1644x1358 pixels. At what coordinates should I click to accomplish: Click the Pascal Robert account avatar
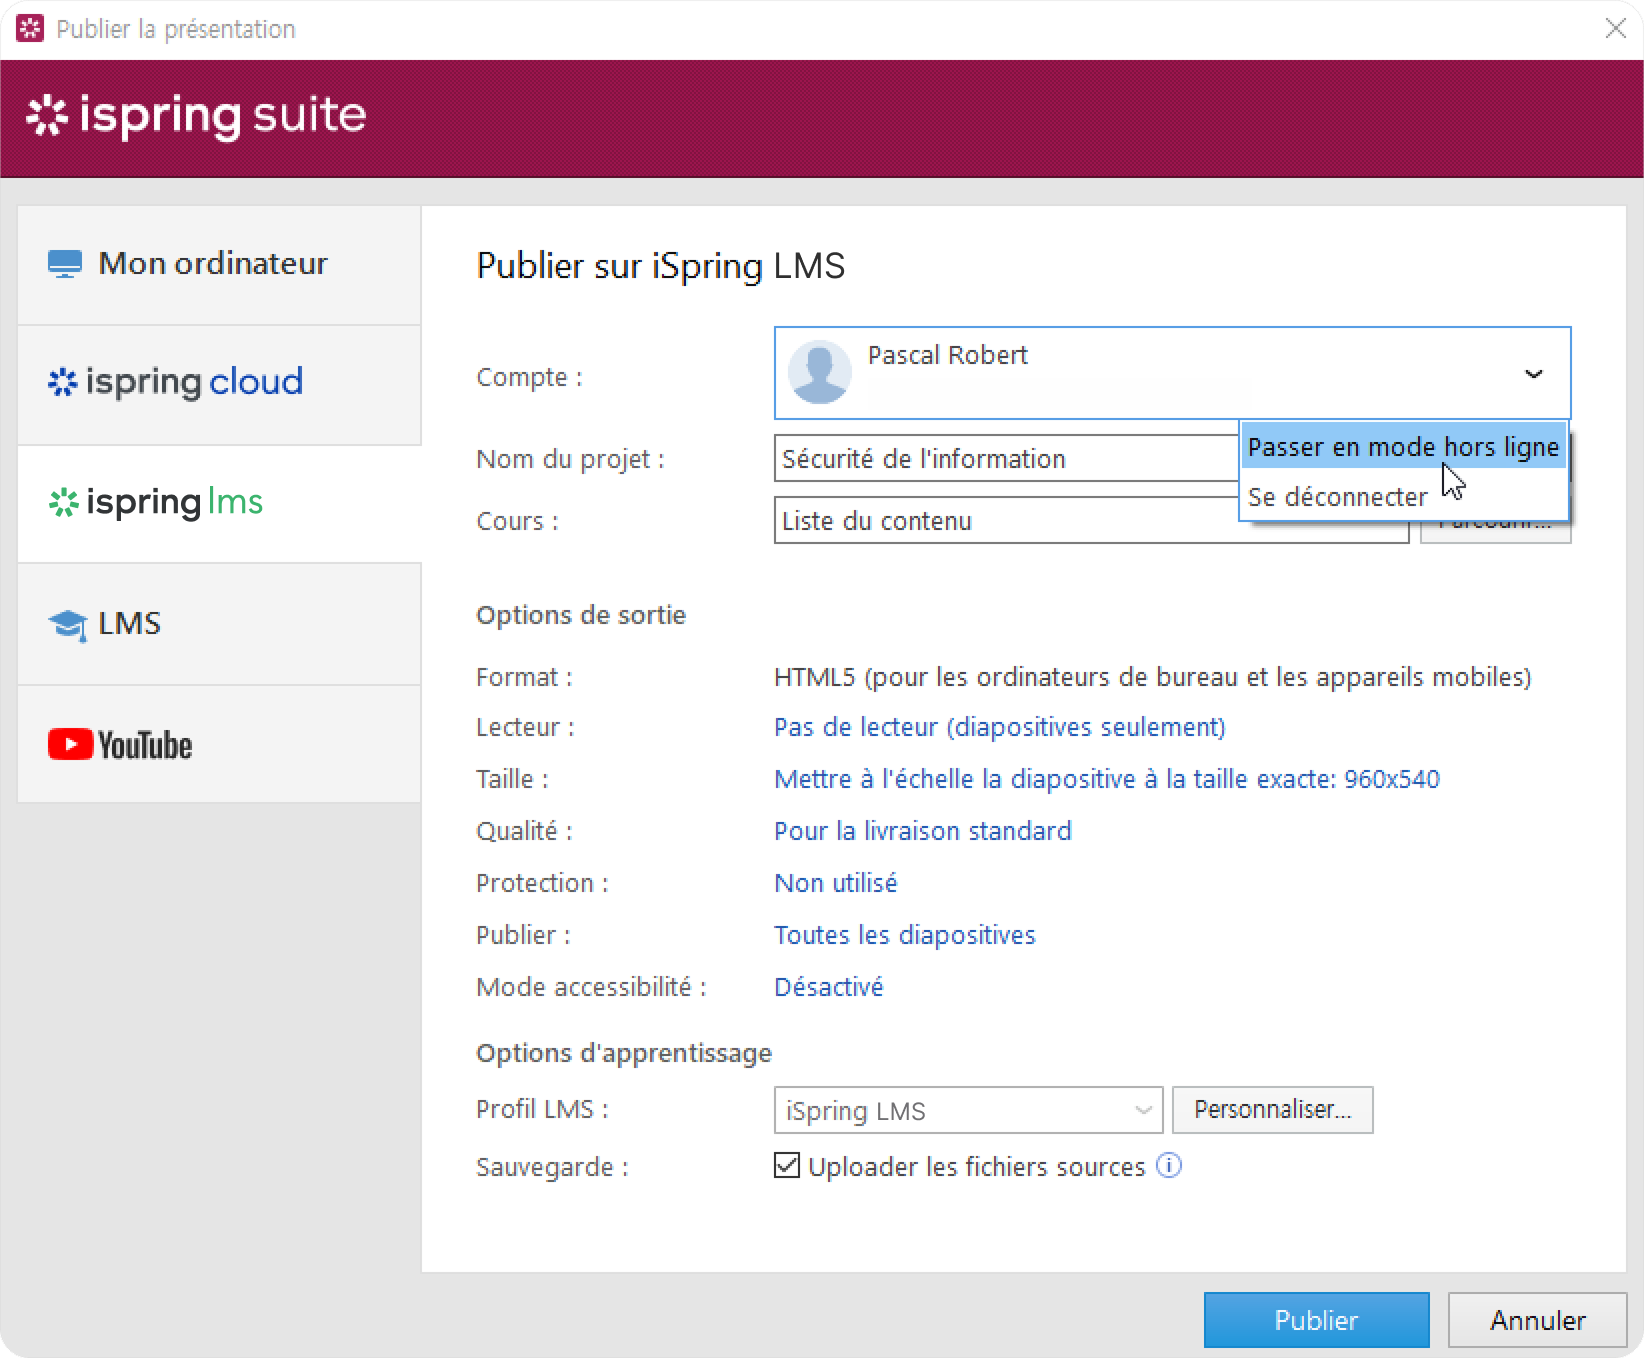pos(819,373)
